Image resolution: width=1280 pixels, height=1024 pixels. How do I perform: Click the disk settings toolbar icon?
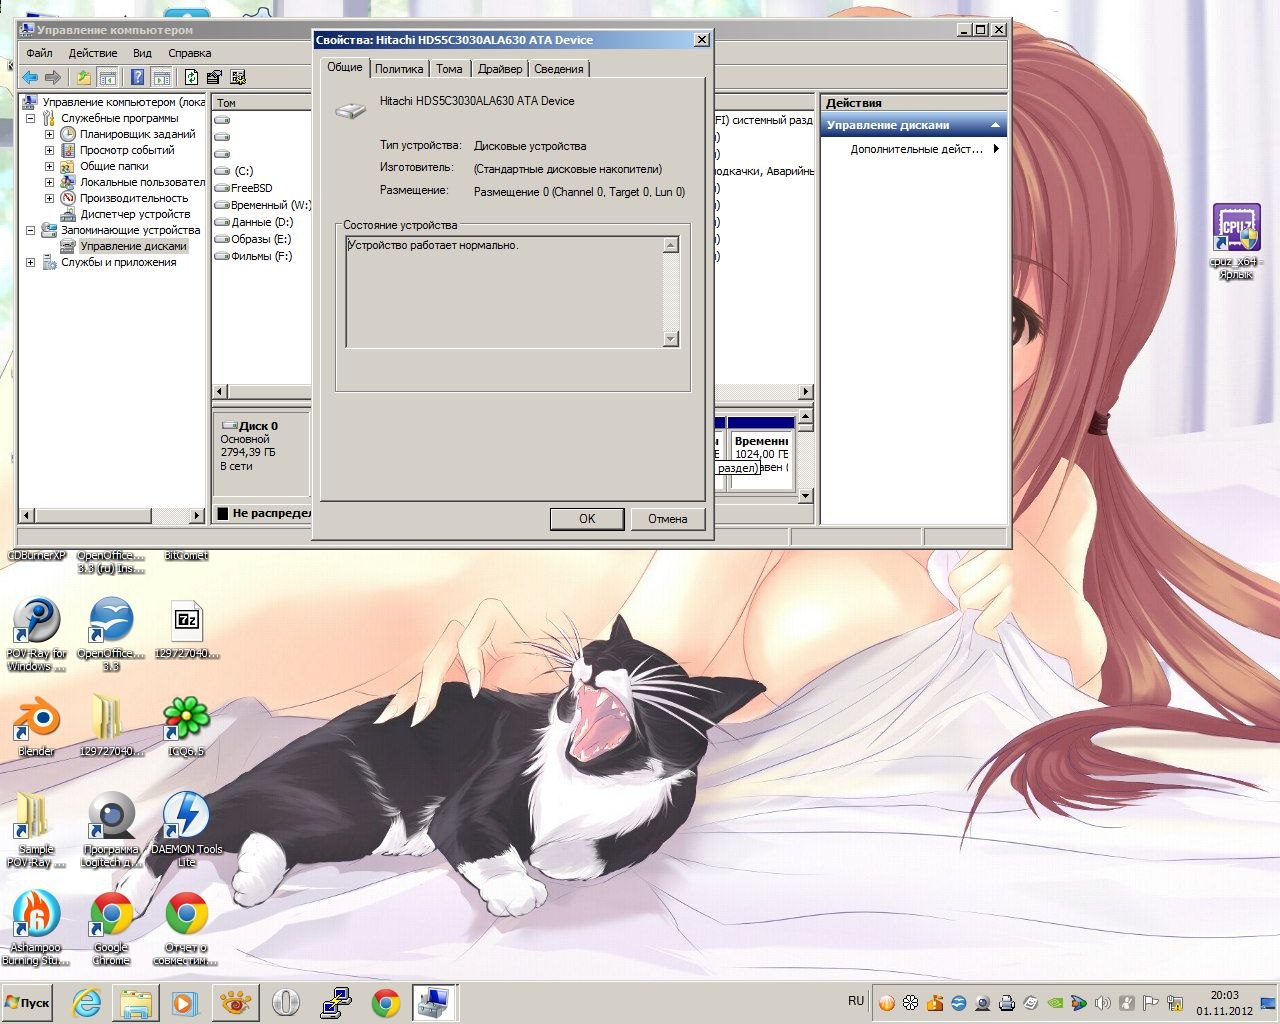coord(238,77)
